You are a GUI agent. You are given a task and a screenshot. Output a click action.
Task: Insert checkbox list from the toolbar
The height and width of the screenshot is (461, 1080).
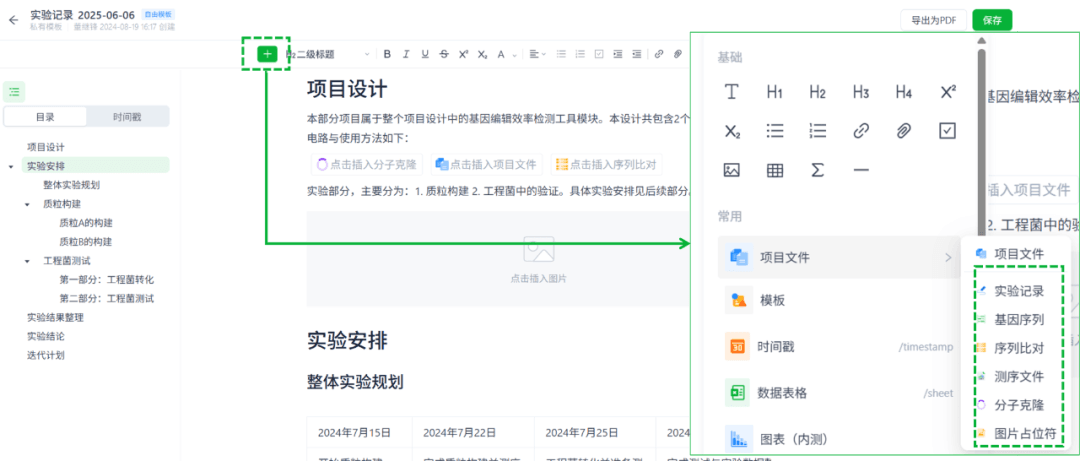tap(599, 54)
